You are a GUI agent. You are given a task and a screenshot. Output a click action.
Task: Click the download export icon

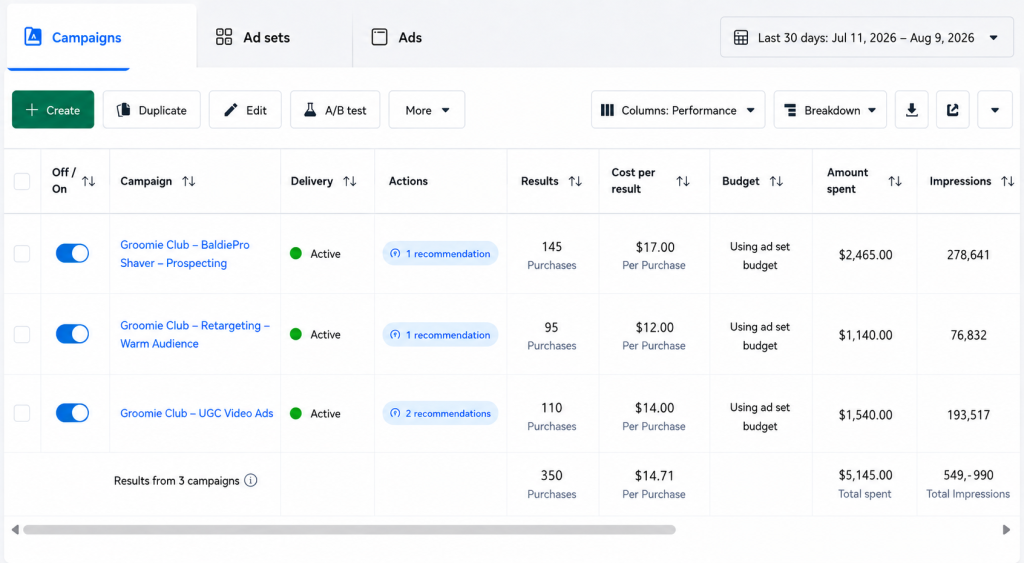[x=912, y=110]
